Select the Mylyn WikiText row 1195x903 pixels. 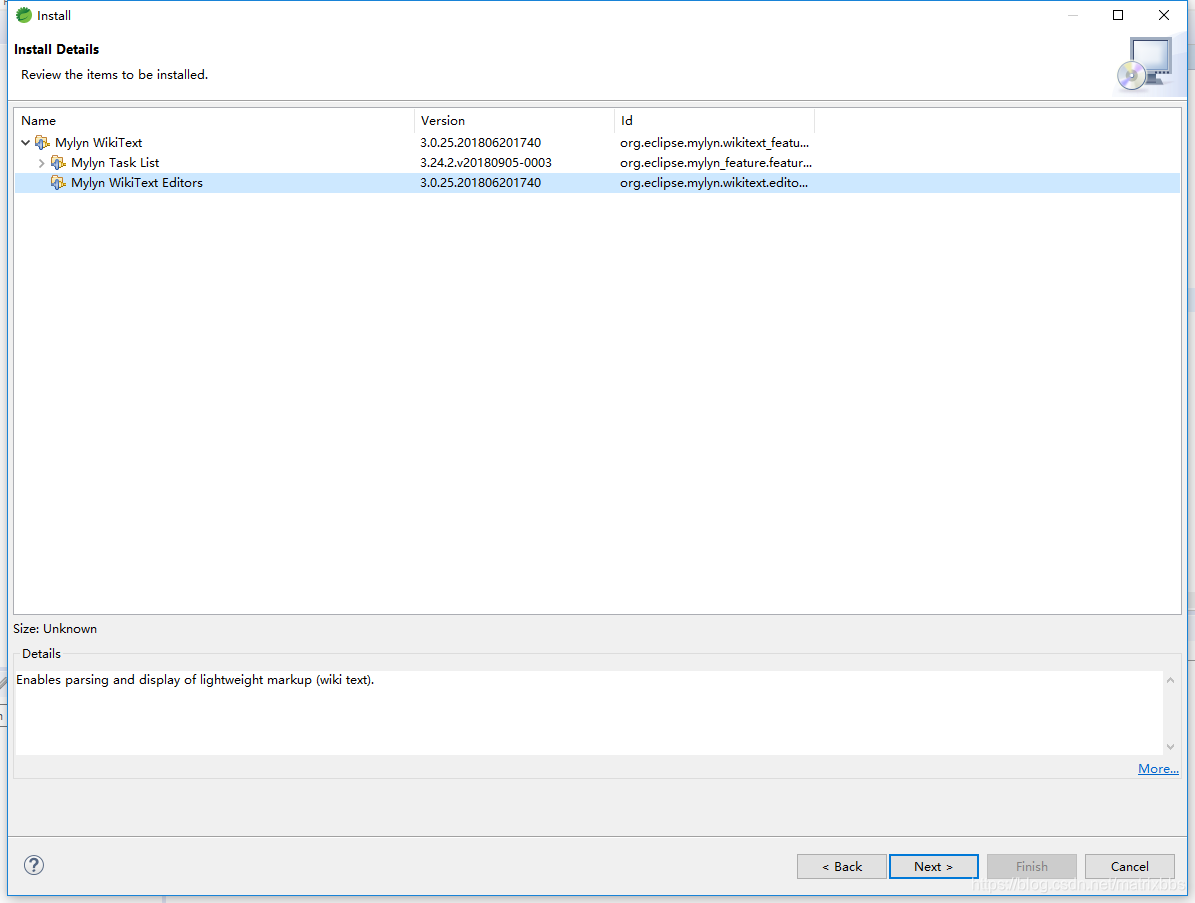(597, 142)
